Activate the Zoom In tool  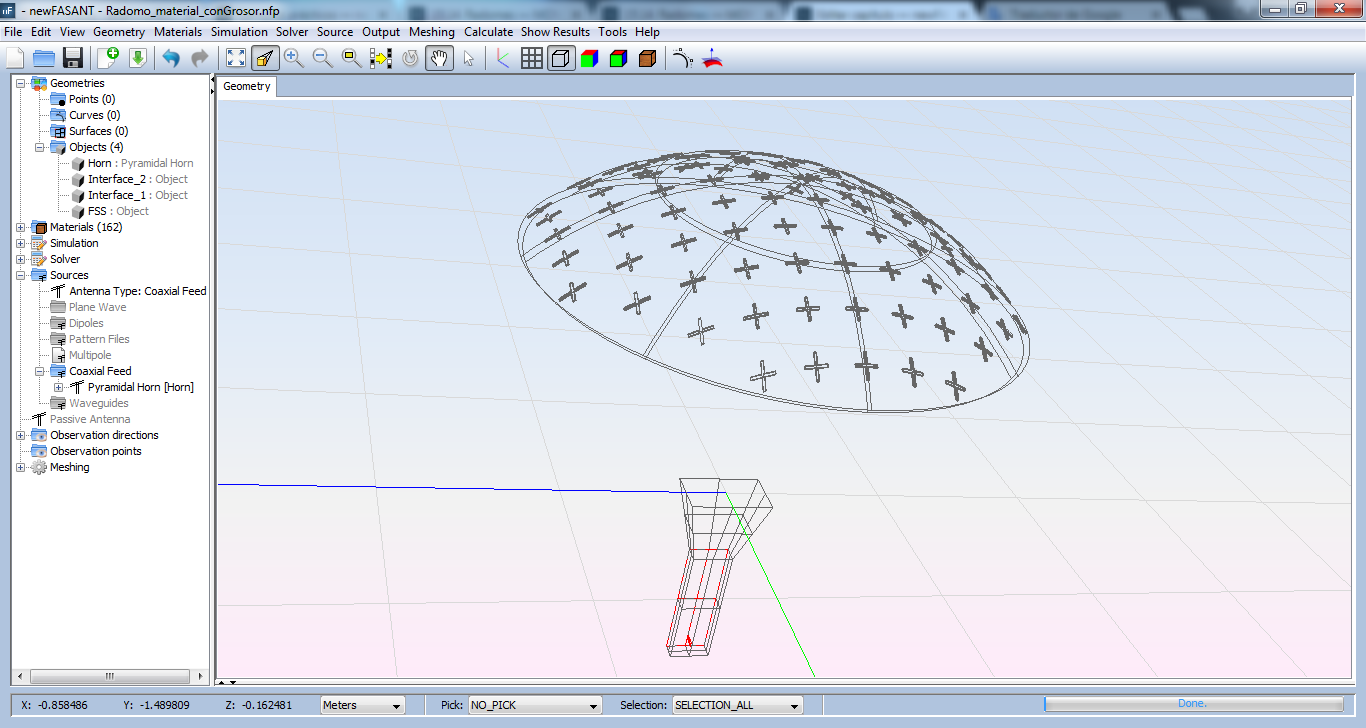[294, 58]
